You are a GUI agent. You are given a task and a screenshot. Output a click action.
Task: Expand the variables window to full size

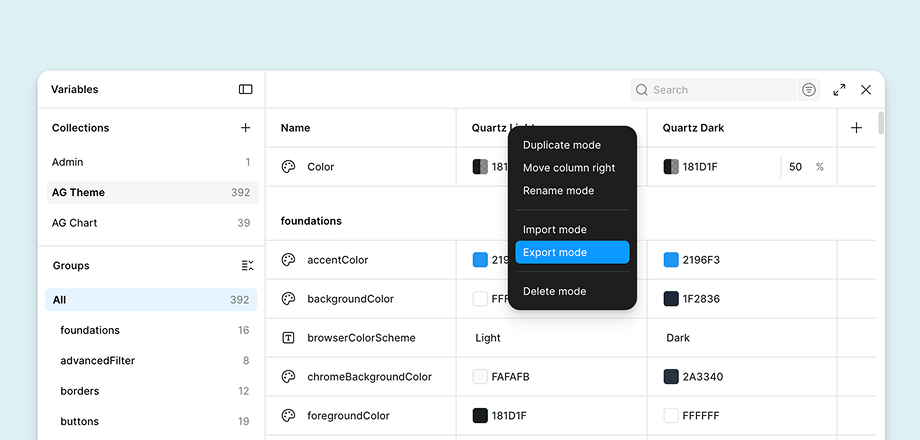point(840,90)
